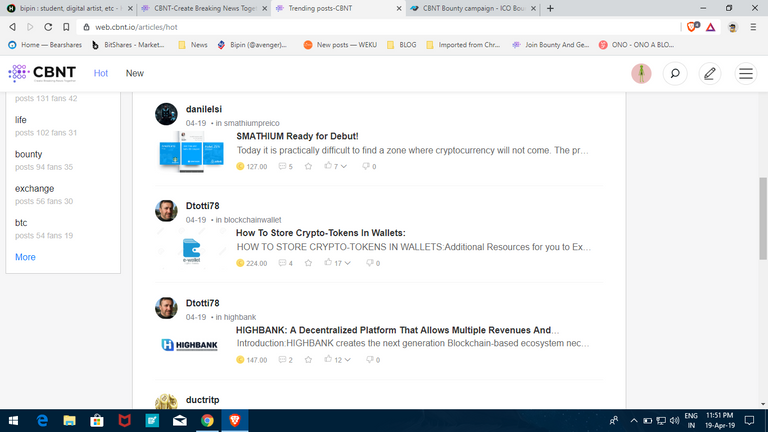Click coin reward icon on HIGHBANK post
Image resolution: width=768 pixels, height=432 pixels.
[240, 360]
